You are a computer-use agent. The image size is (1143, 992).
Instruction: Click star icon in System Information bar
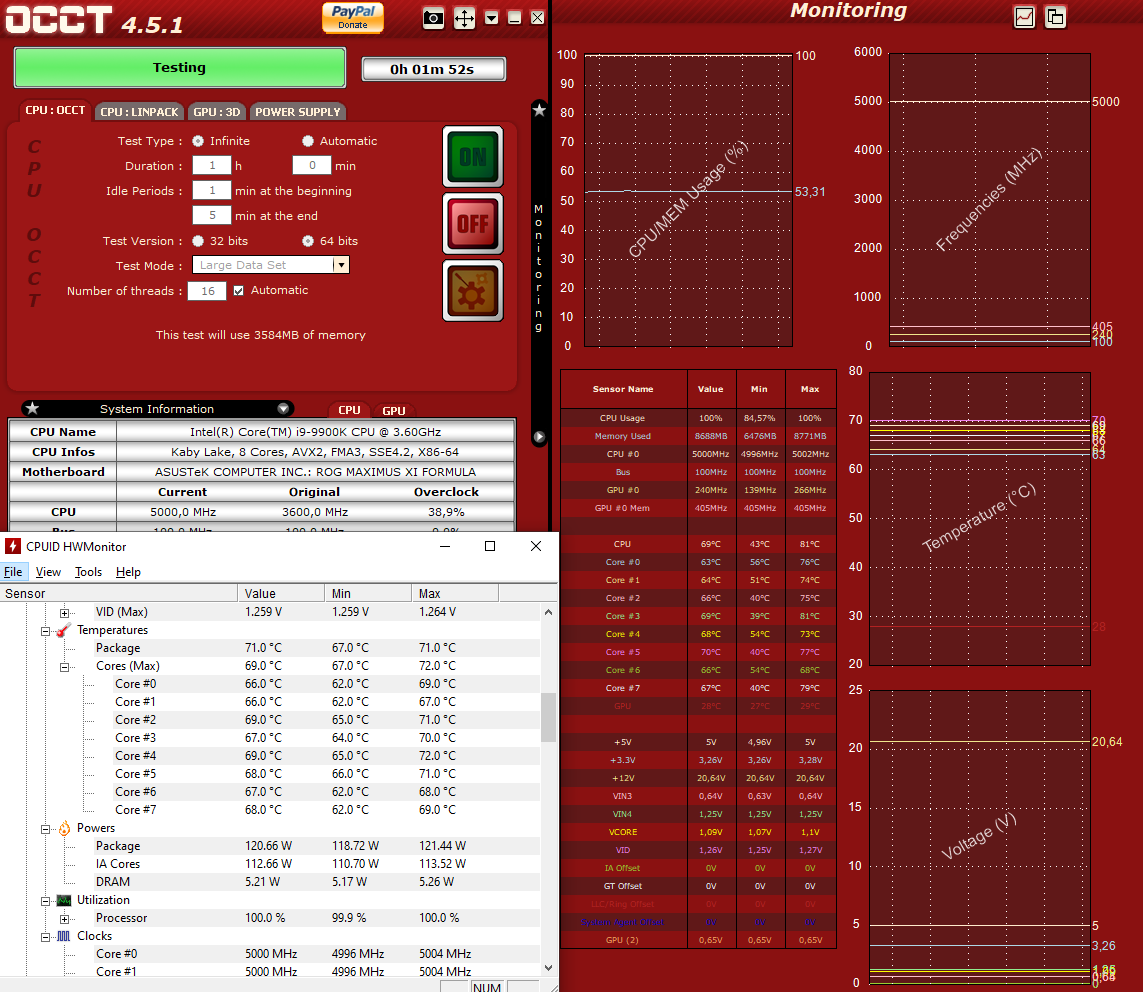tap(32, 408)
